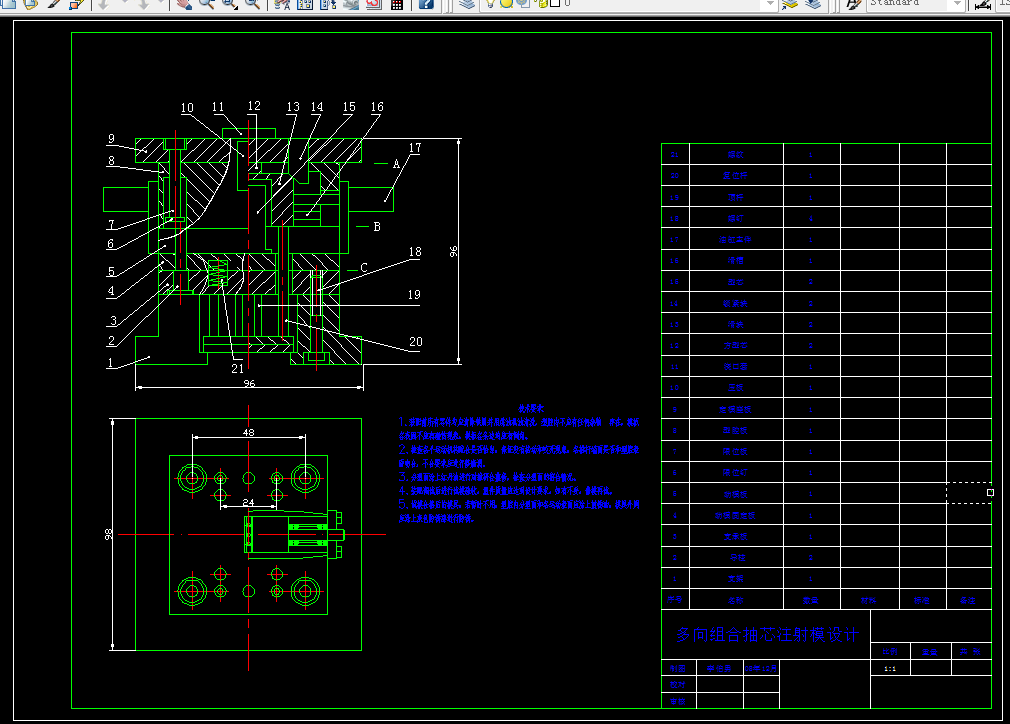The image size is (1010, 724).
Task: Select the section marker letter C
Action: click(x=364, y=268)
